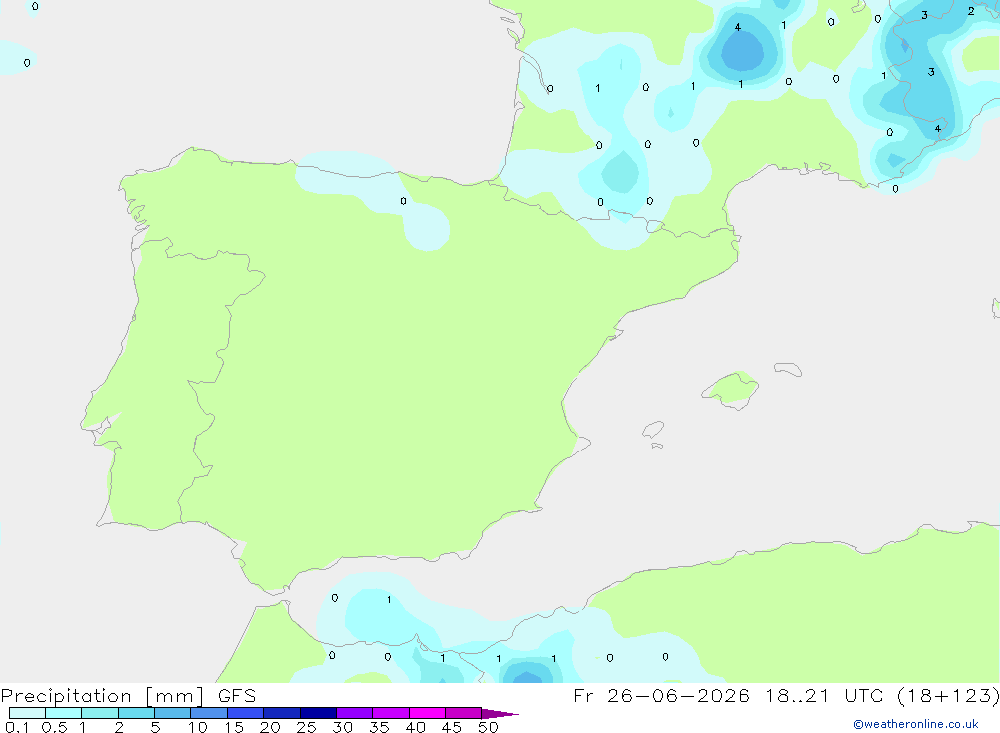Click the date "Fr 26-06-2026" text
1000x733 pixels.
coord(661,696)
